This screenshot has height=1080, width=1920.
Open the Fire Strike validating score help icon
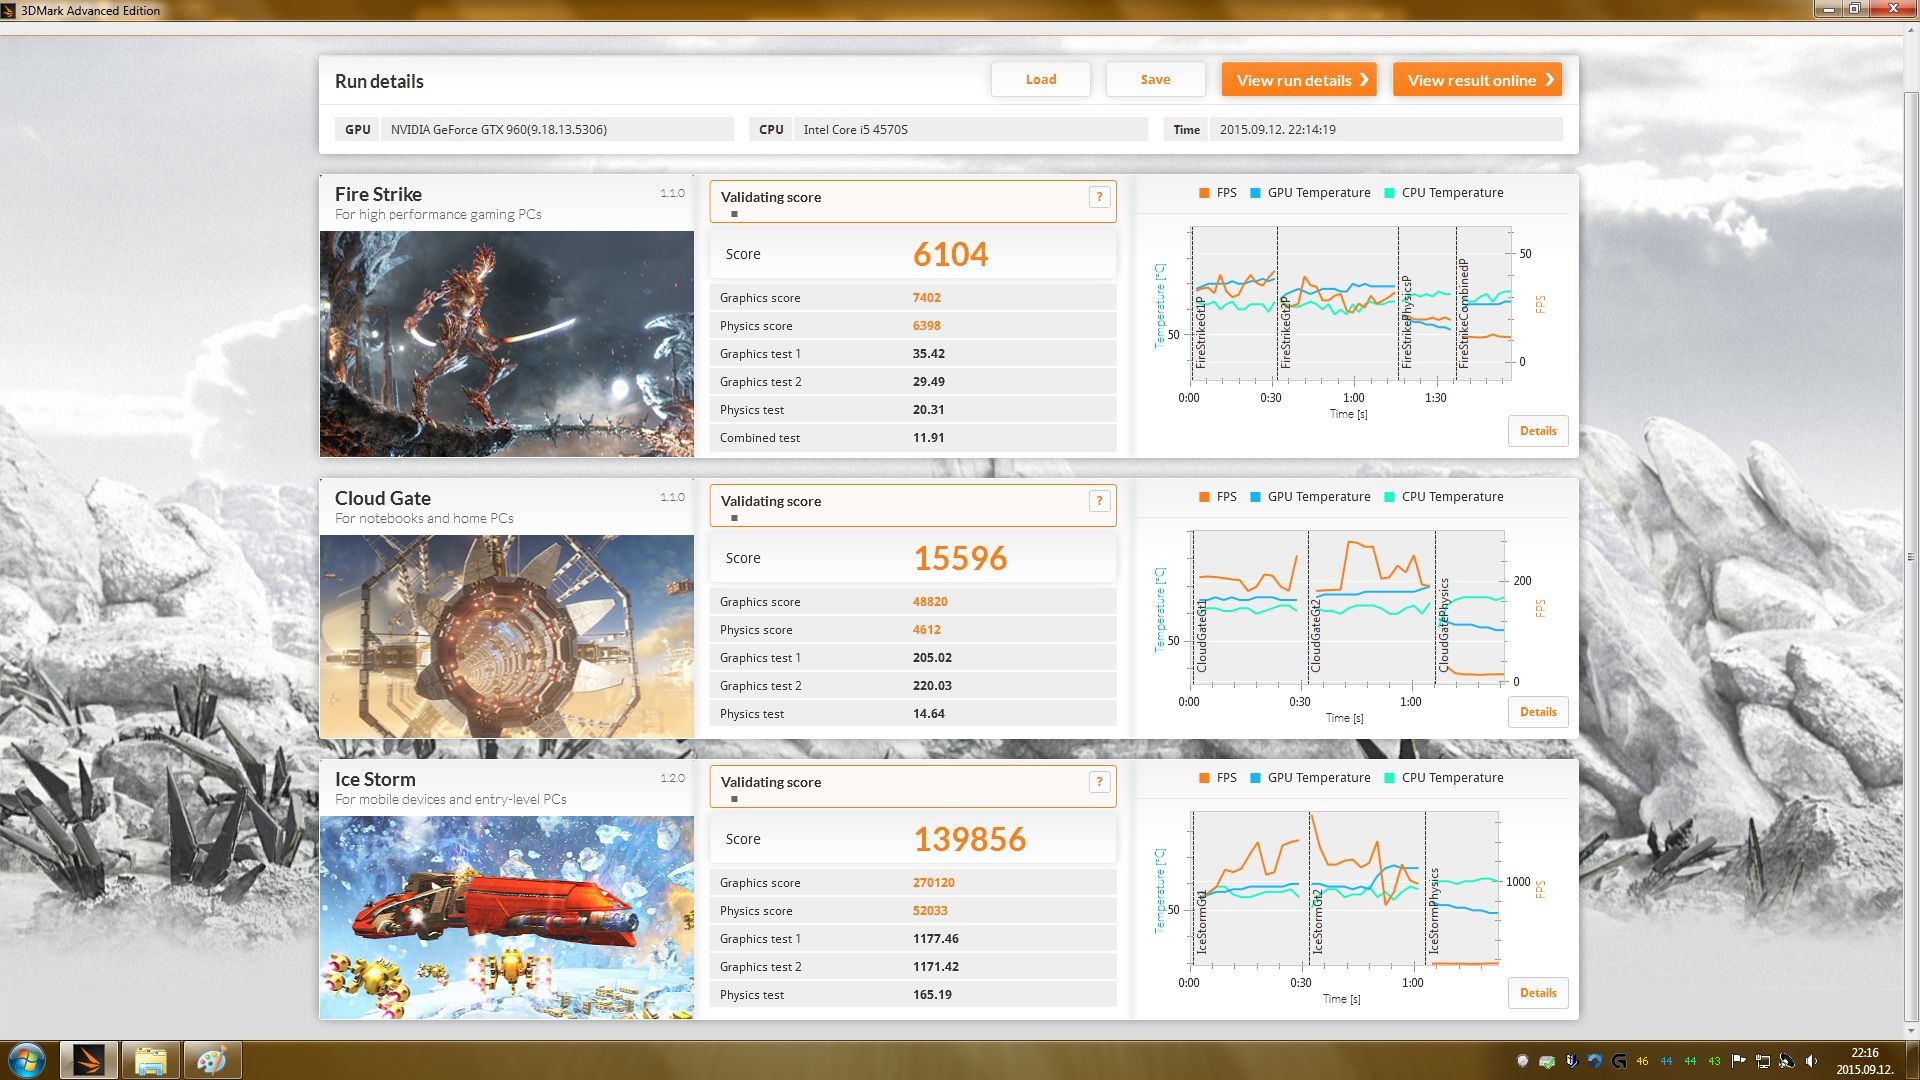pyautogui.click(x=1099, y=197)
